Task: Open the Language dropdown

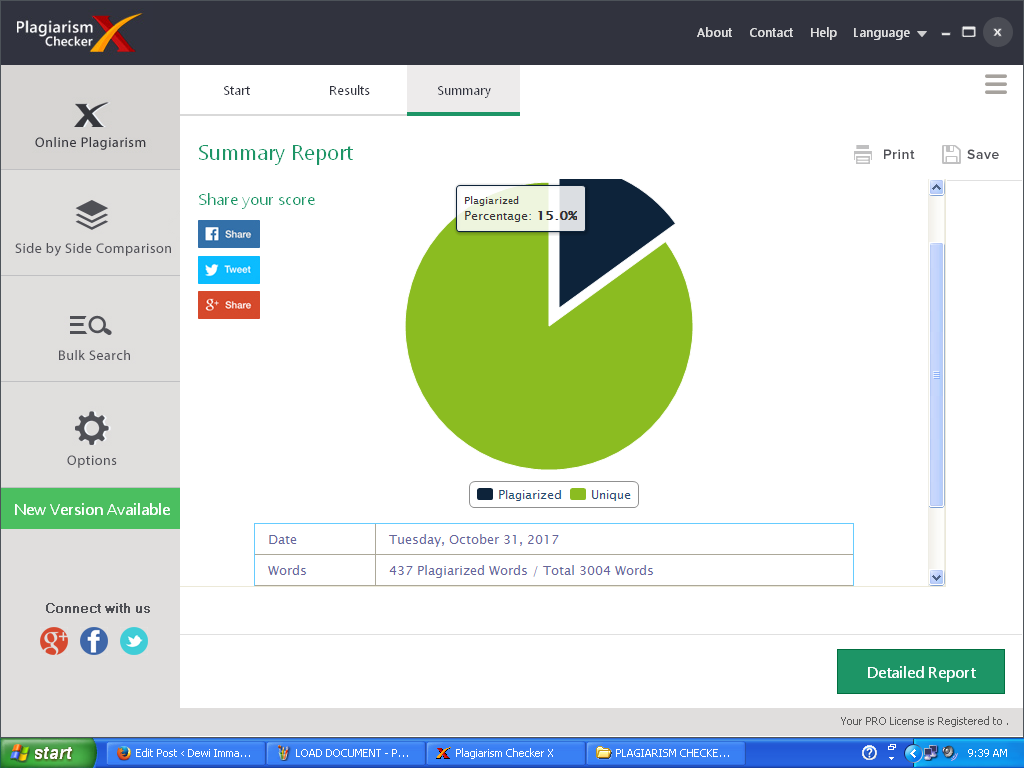Action: pos(888,32)
